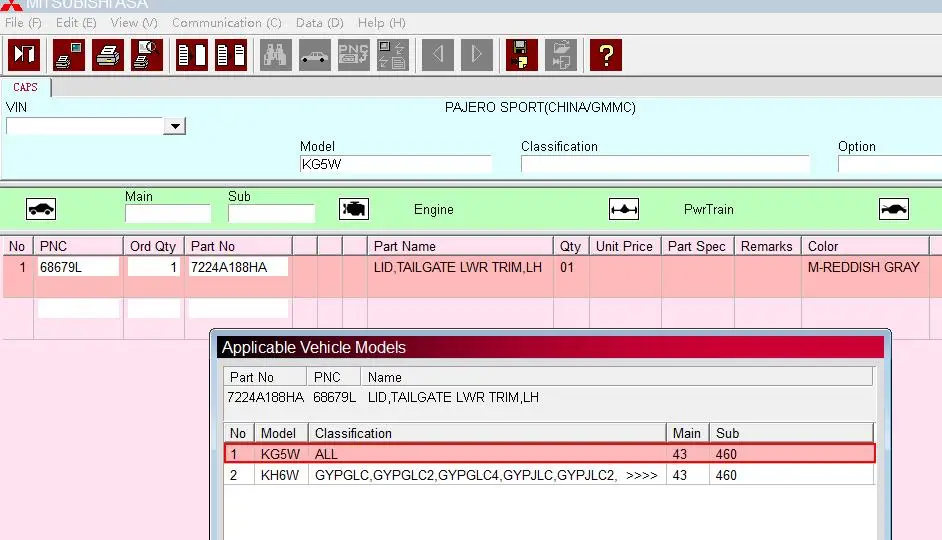
Task: Click the Main group input field
Action: pos(168,213)
